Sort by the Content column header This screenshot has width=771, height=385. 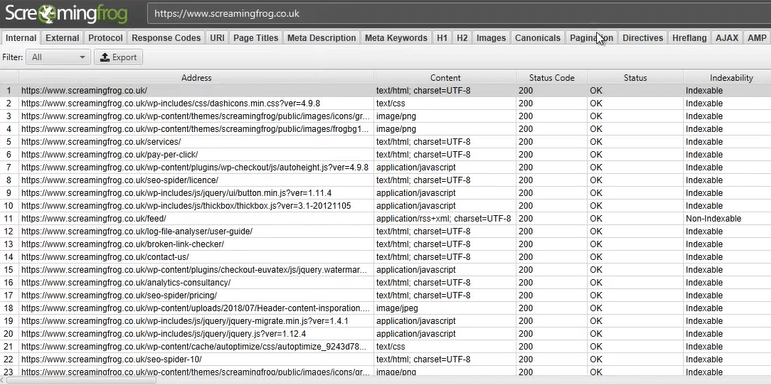pyautogui.click(x=445, y=78)
